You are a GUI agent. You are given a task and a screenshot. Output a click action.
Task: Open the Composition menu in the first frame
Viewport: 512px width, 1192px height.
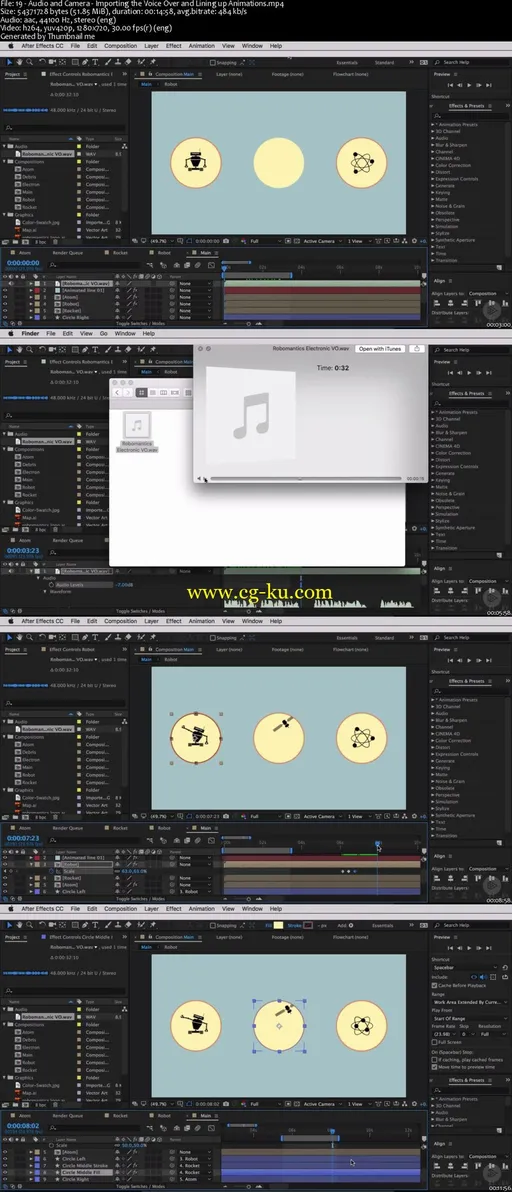pos(120,46)
